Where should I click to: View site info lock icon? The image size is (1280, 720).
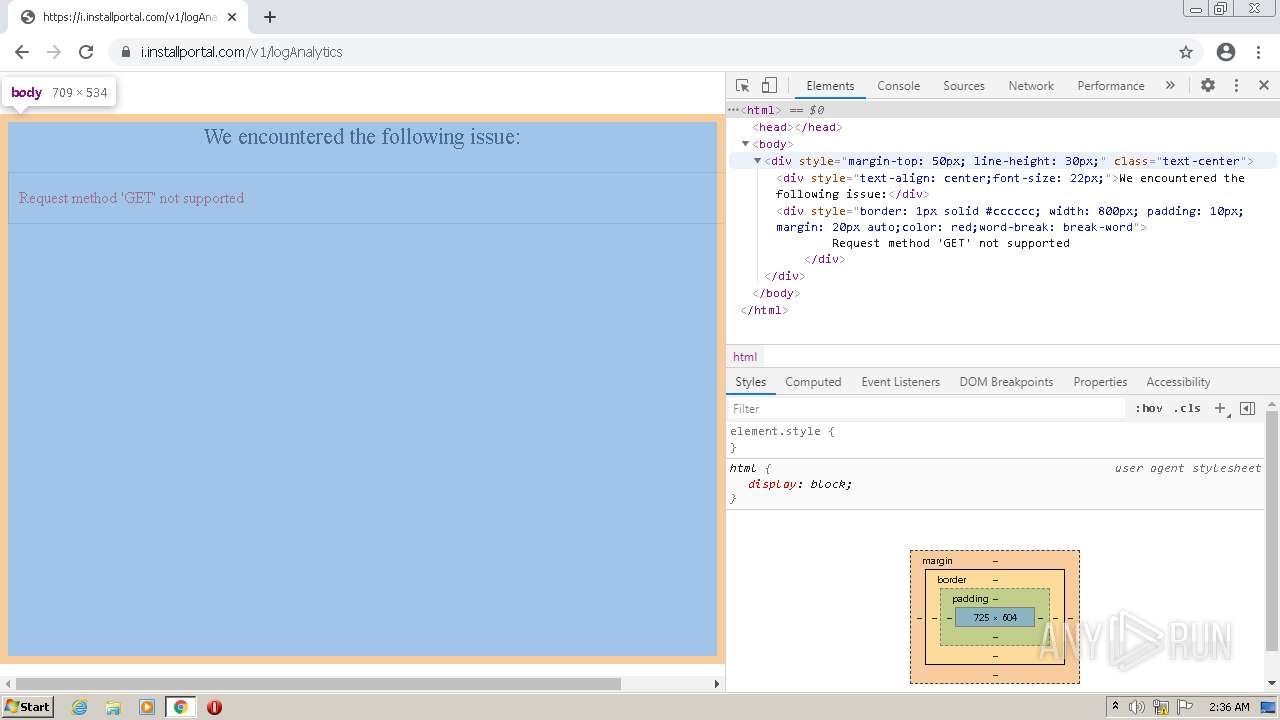click(125, 52)
